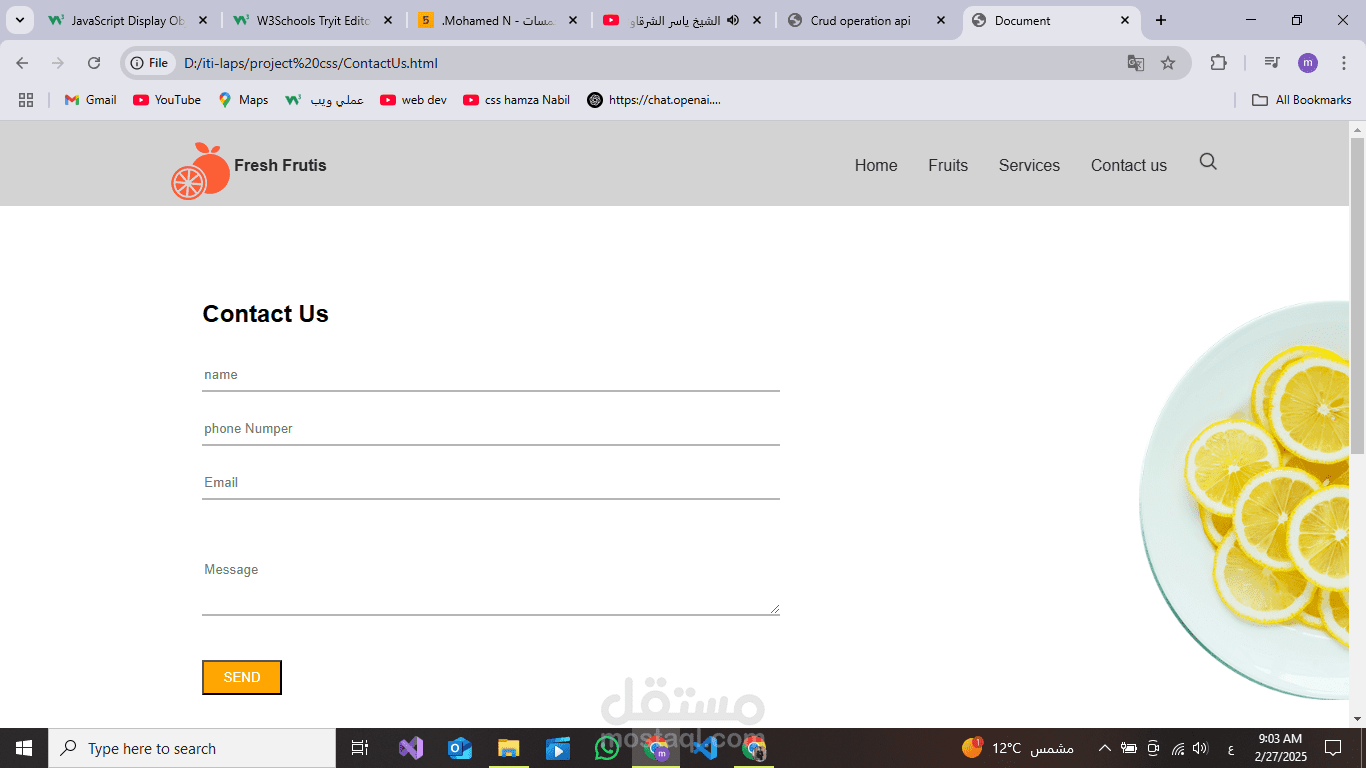This screenshot has height=768, width=1366.
Task: Open the Extensions puzzle icon
Action: 1218,63
